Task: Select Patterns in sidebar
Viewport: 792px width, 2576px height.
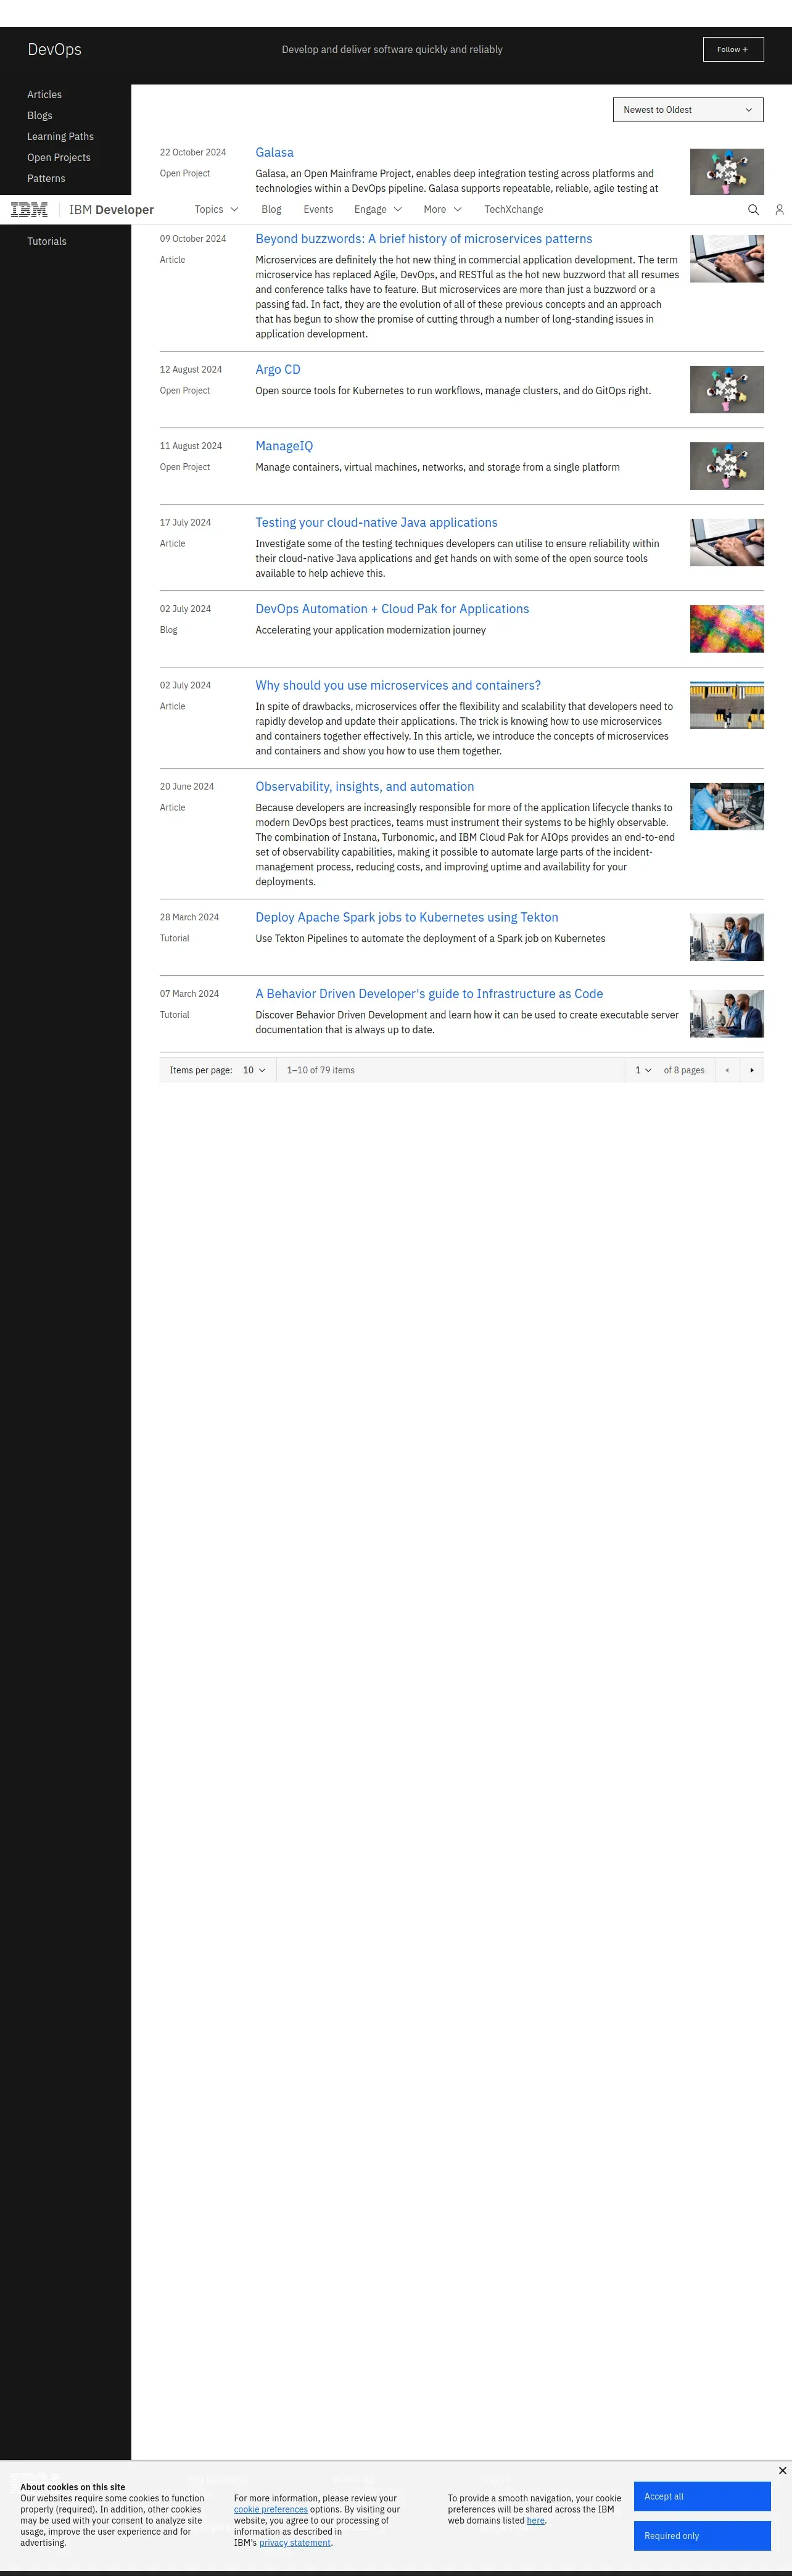Action: (x=46, y=179)
